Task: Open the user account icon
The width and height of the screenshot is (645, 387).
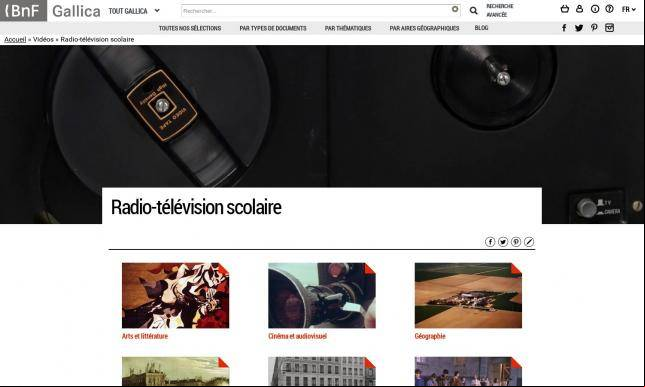Action: pos(580,9)
